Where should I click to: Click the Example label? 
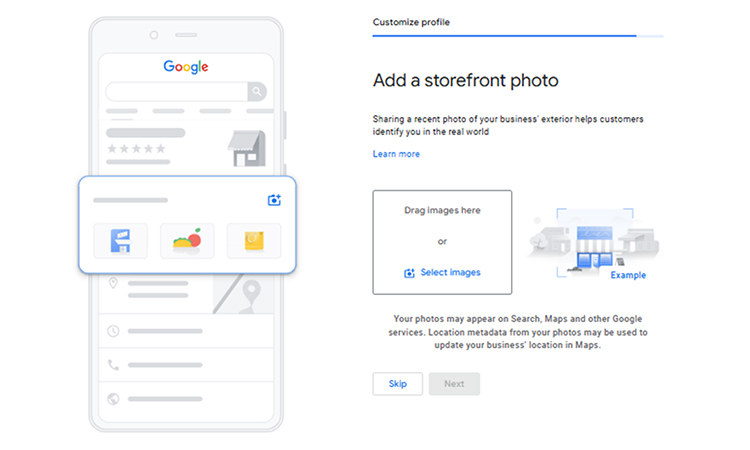(x=628, y=275)
